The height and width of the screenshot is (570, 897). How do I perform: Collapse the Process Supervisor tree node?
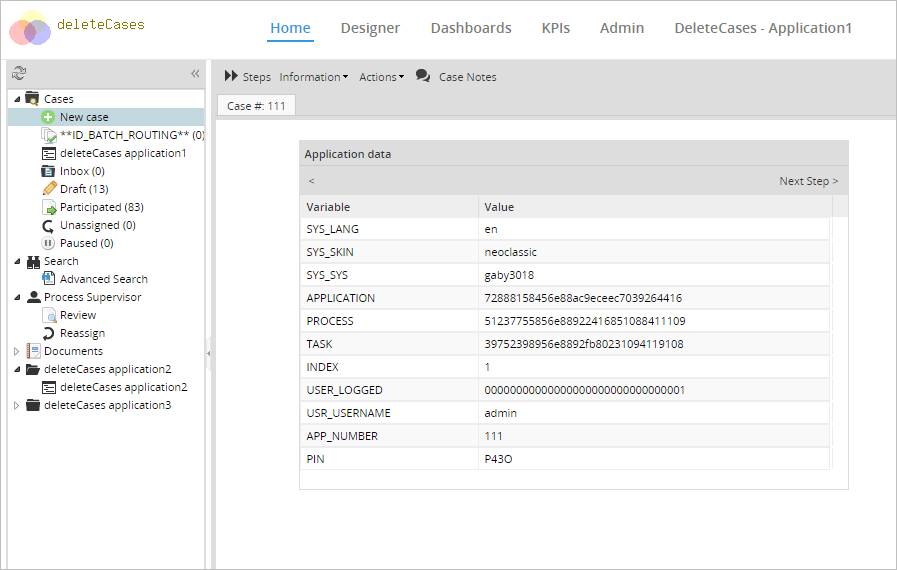pos(16,297)
